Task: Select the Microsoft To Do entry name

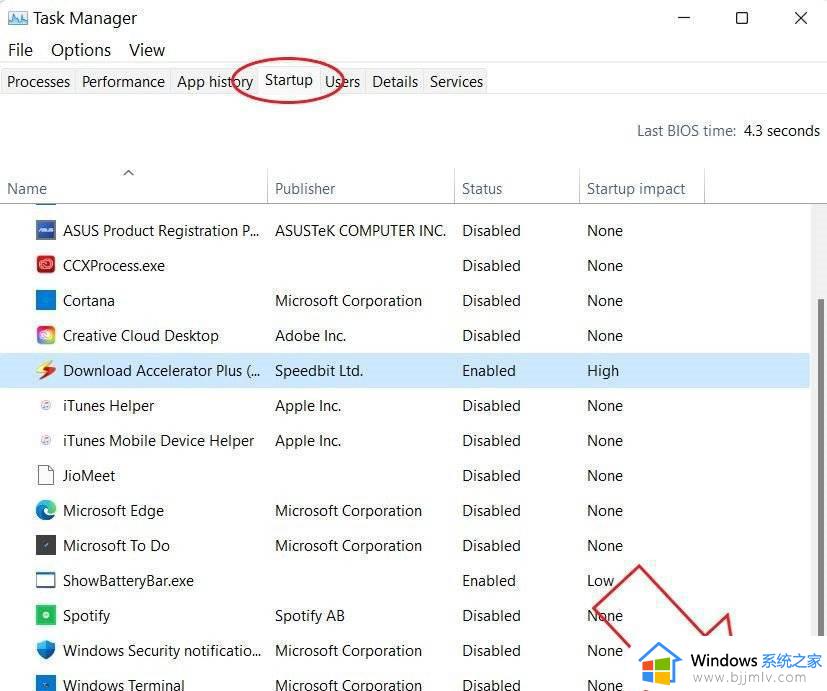Action: tap(116, 545)
